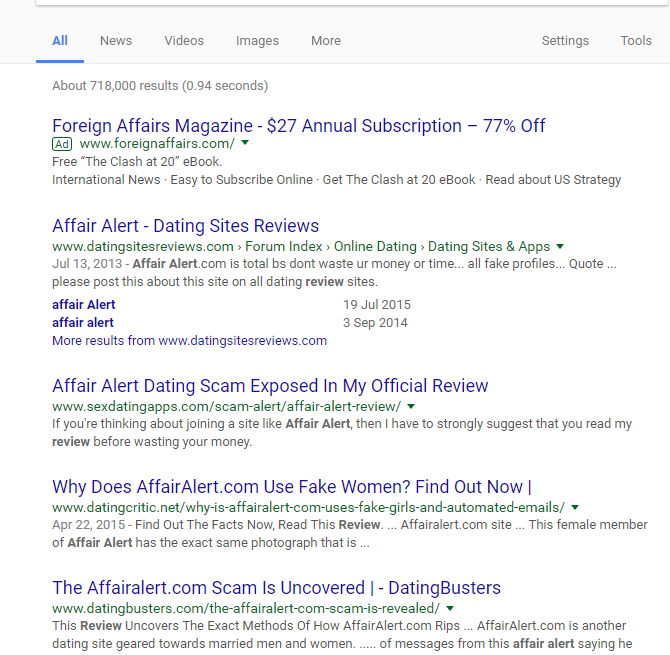Expand the arrow next to datingsitesreviews.com breadcrumb
Viewport: 670px width, 655px height.
click(x=560, y=246)
